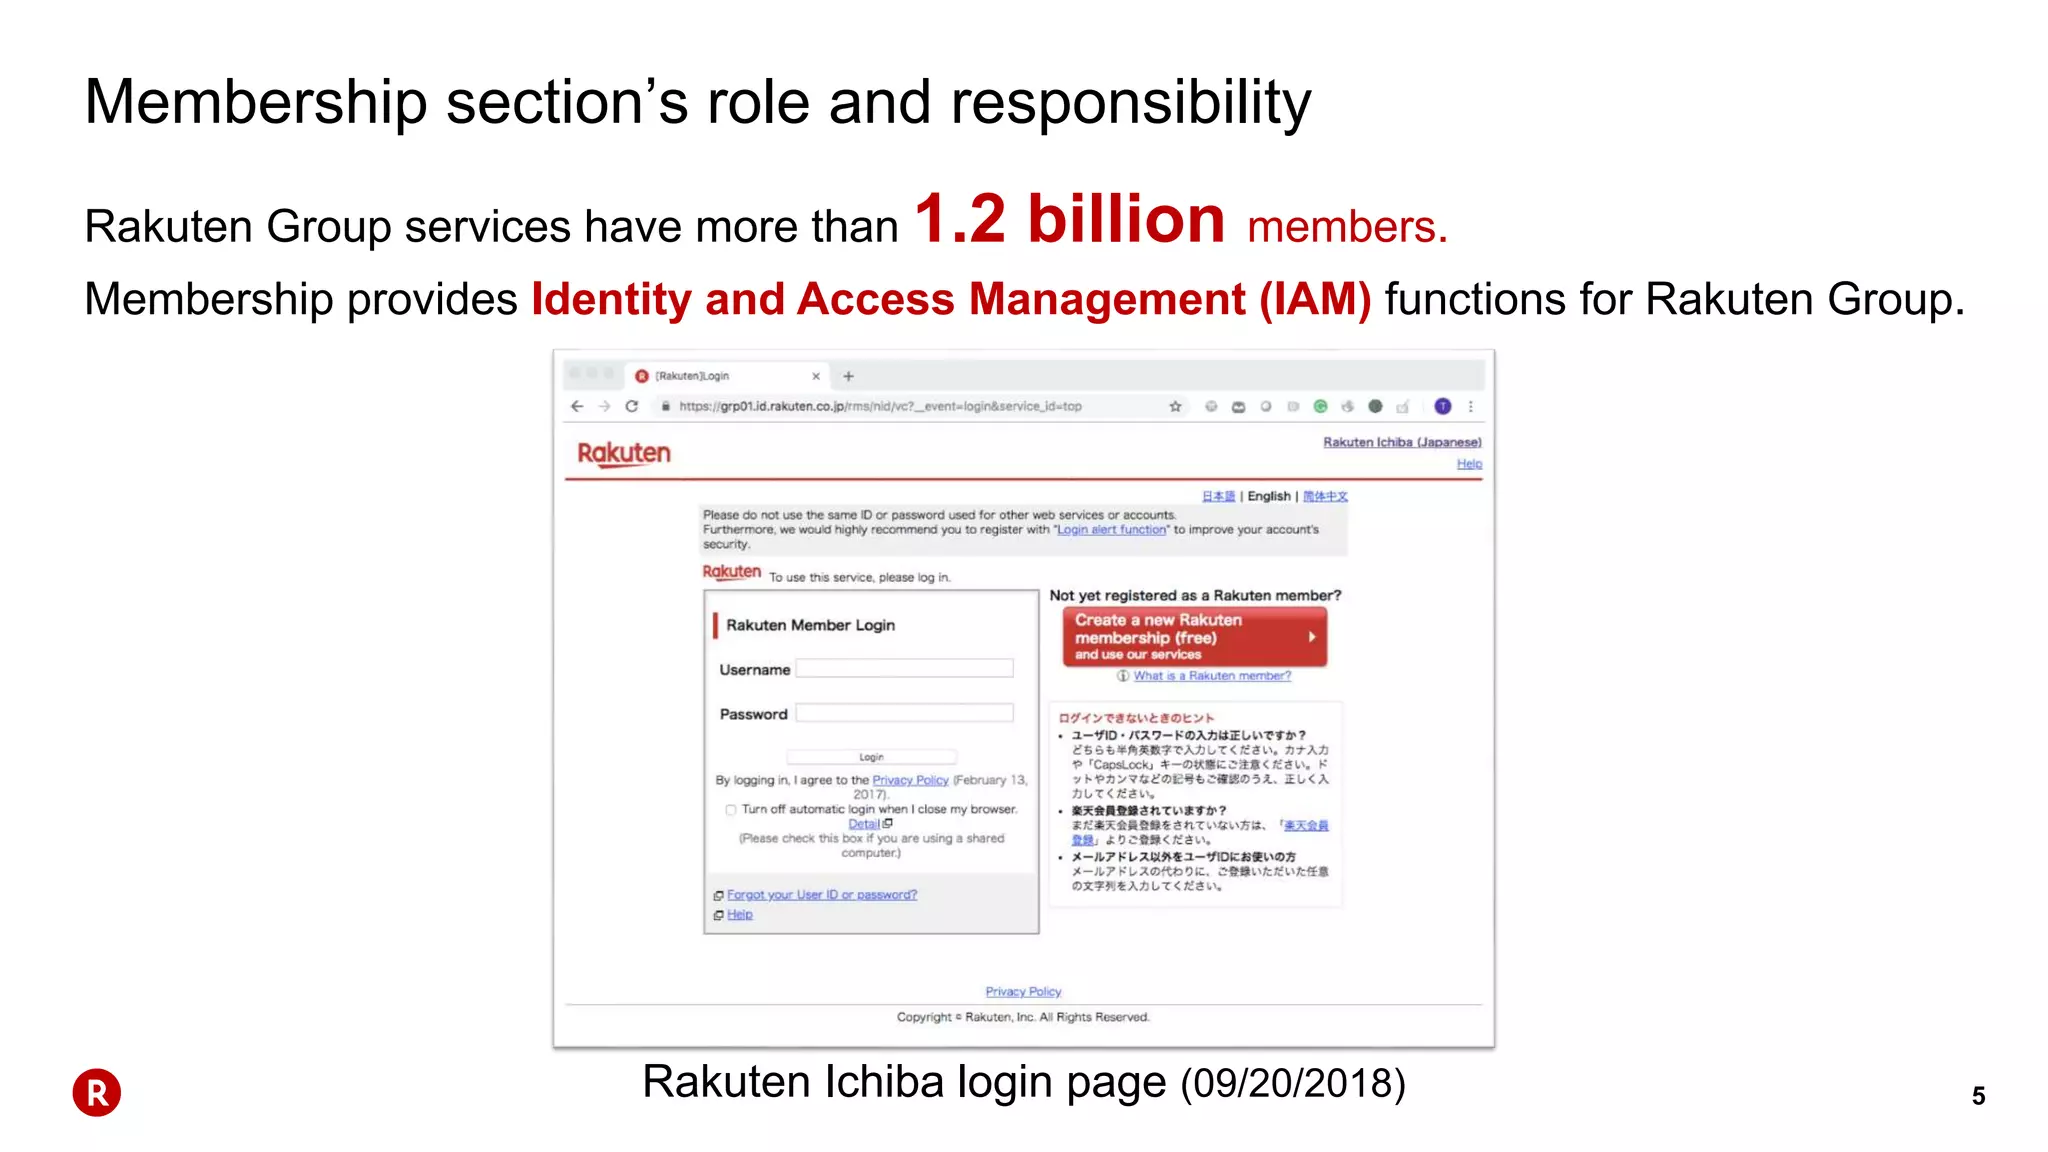The height and width of the screenshot is (1152, 2048).
Task: Open What is a Rakuten member link
Action: click(1212, 676)
